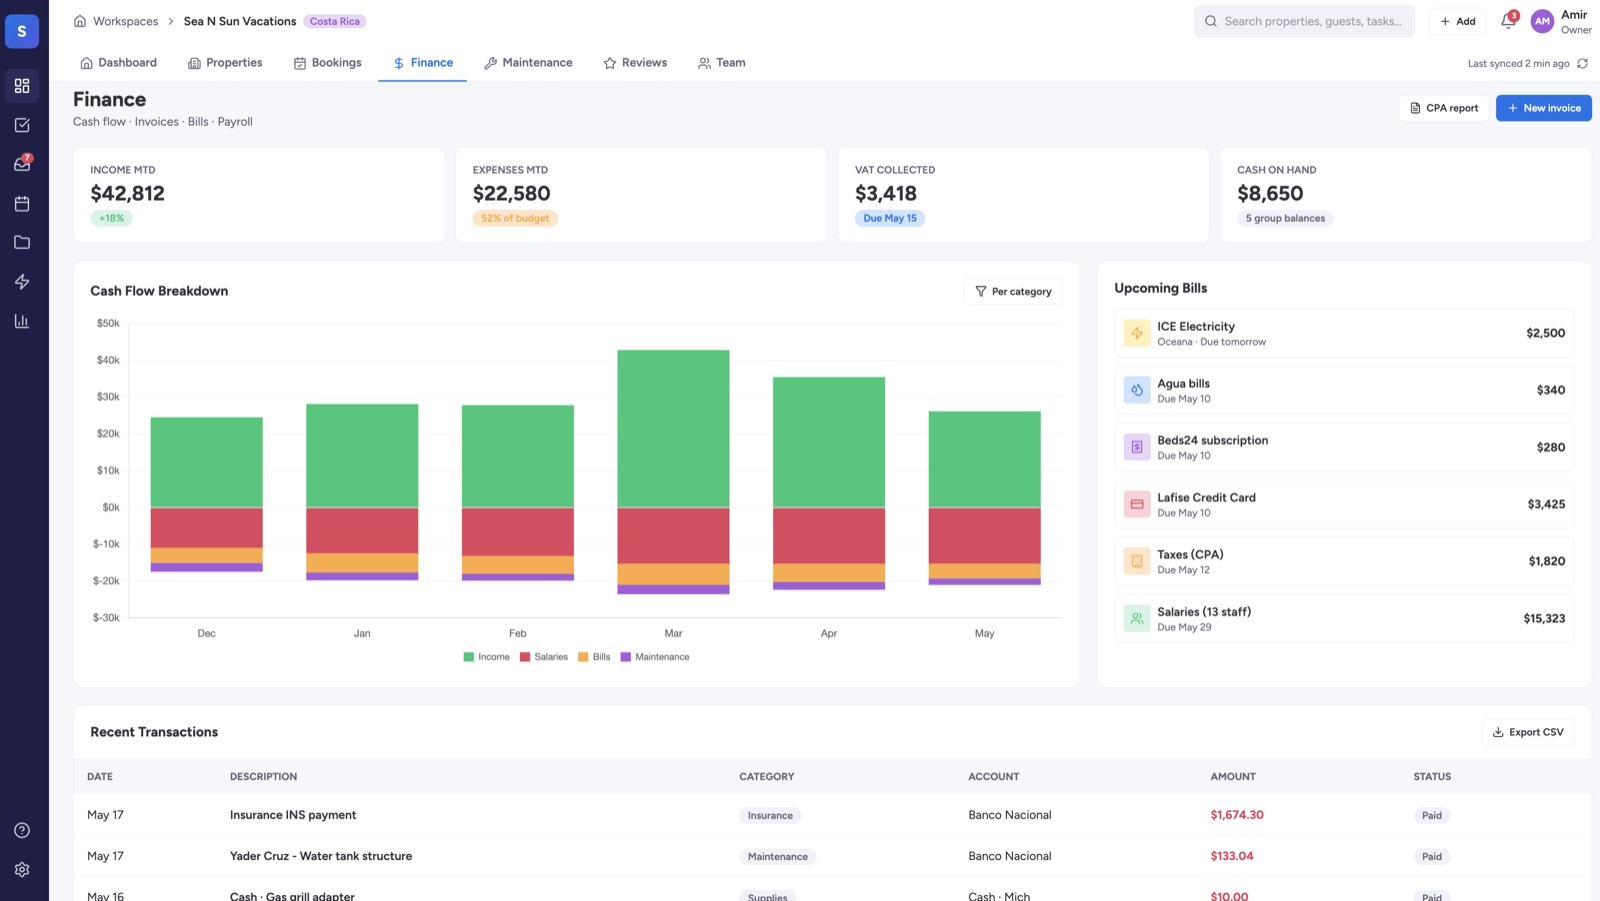The height and width of the screenshot is (901, 1600).
Task: Click the March income bar in chart
Action: (673, 429)
